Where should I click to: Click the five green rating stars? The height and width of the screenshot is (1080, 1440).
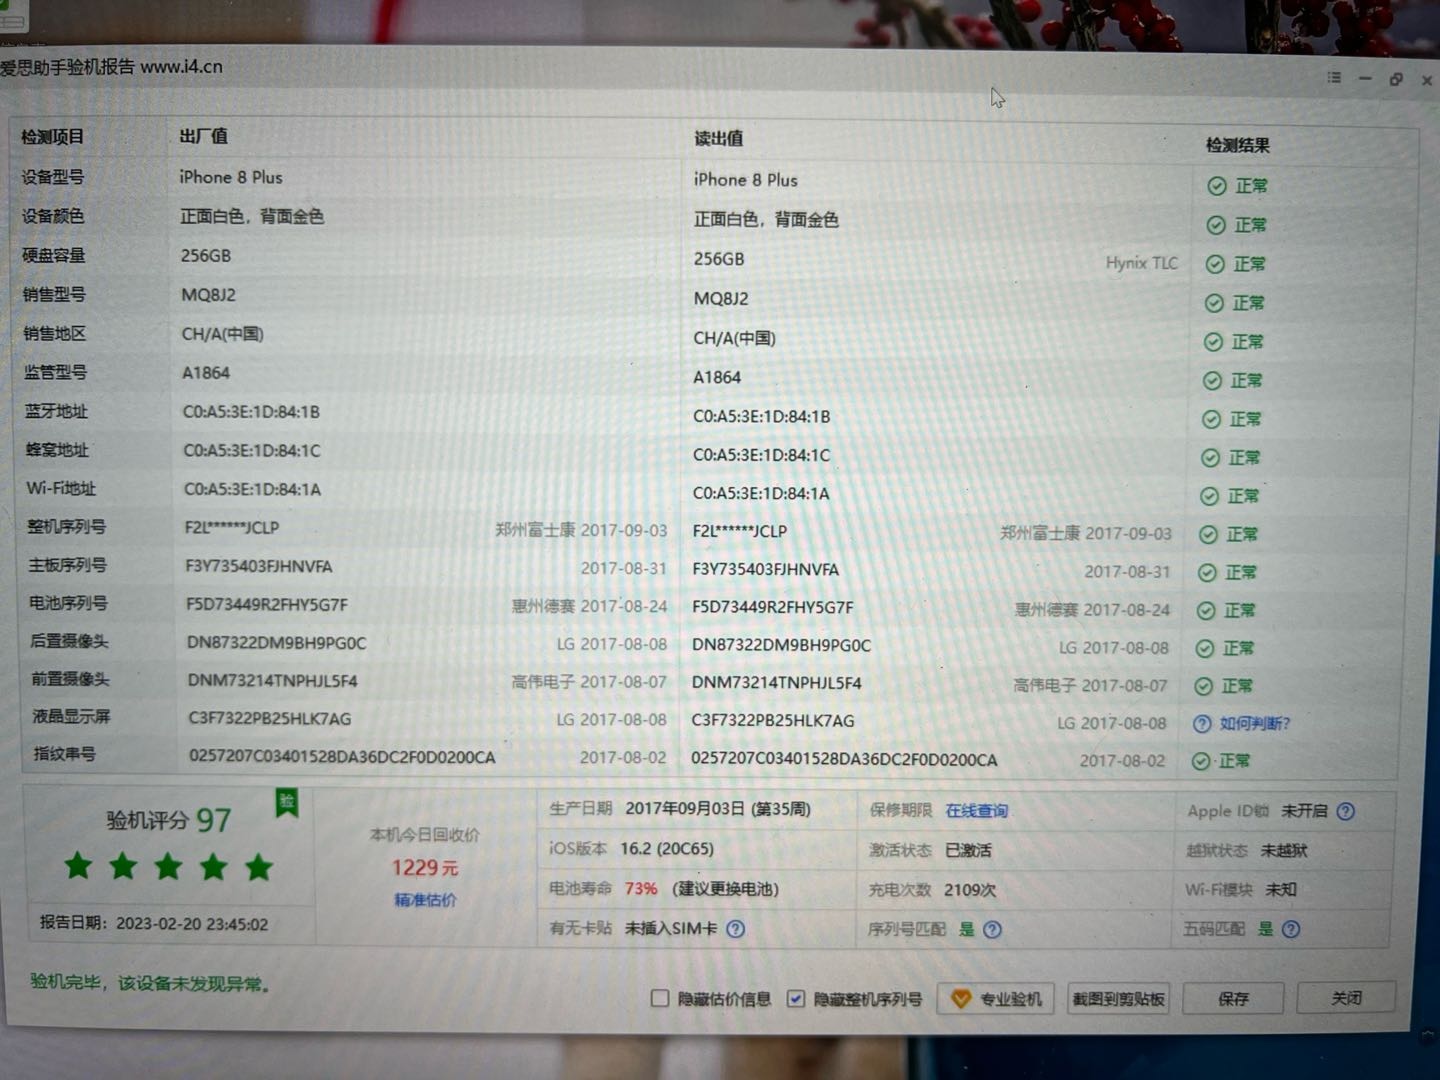point(168,866)
